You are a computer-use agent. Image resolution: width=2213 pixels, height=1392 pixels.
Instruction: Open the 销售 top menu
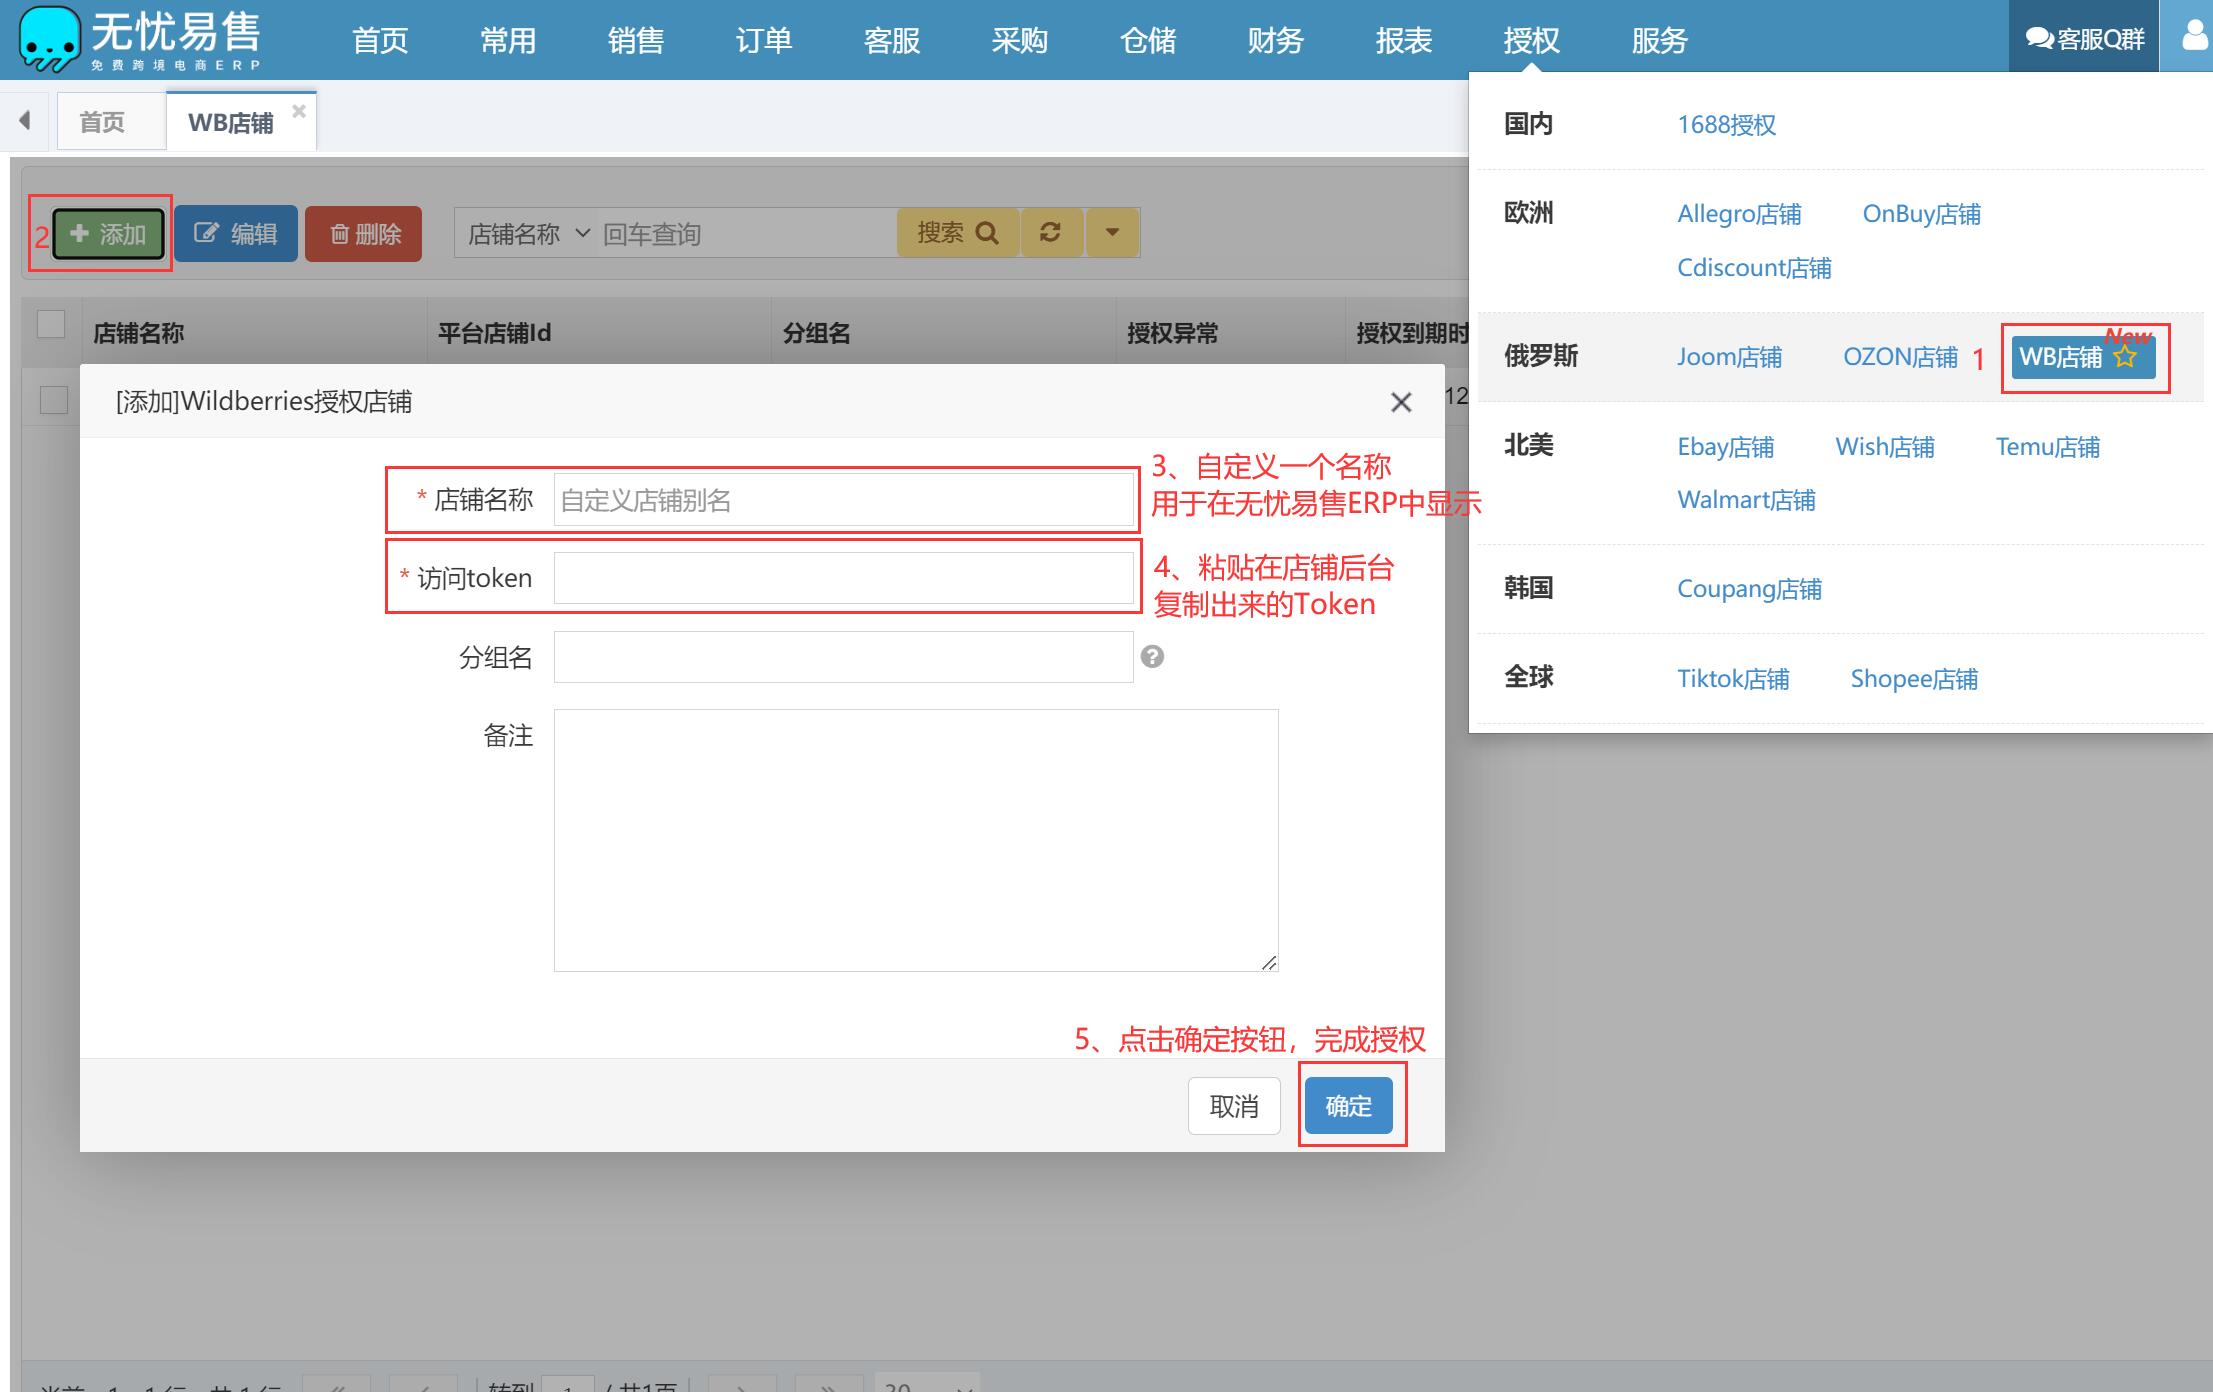636,40
